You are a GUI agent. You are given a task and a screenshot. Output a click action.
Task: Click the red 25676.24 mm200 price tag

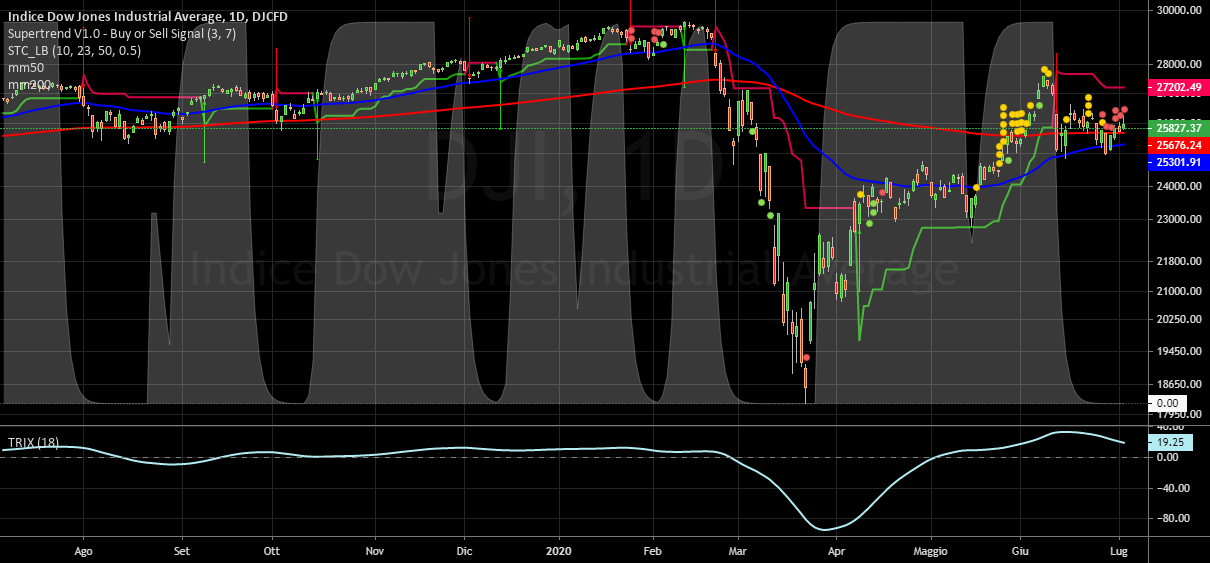click(1179, 145)
